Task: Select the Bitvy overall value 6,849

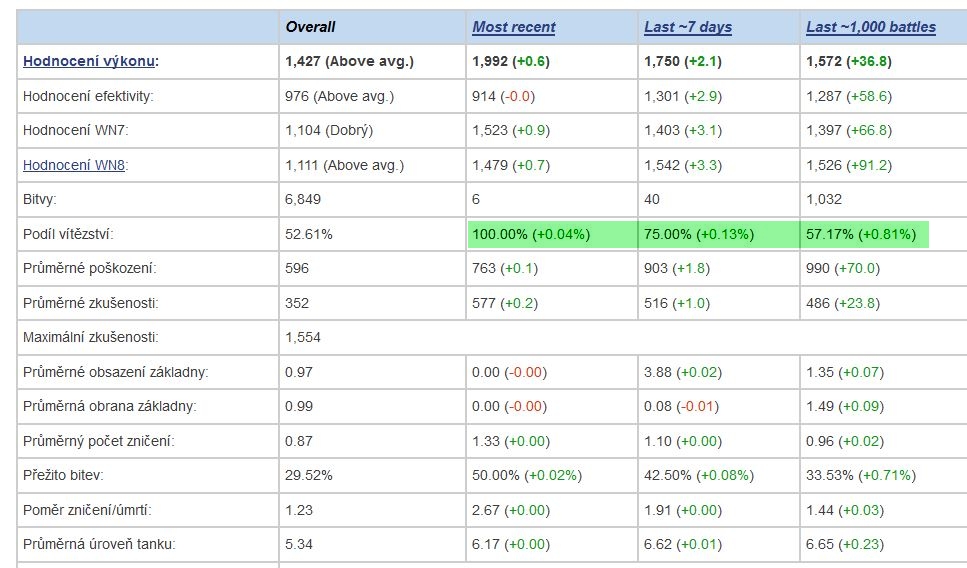Action: [303, 199]
